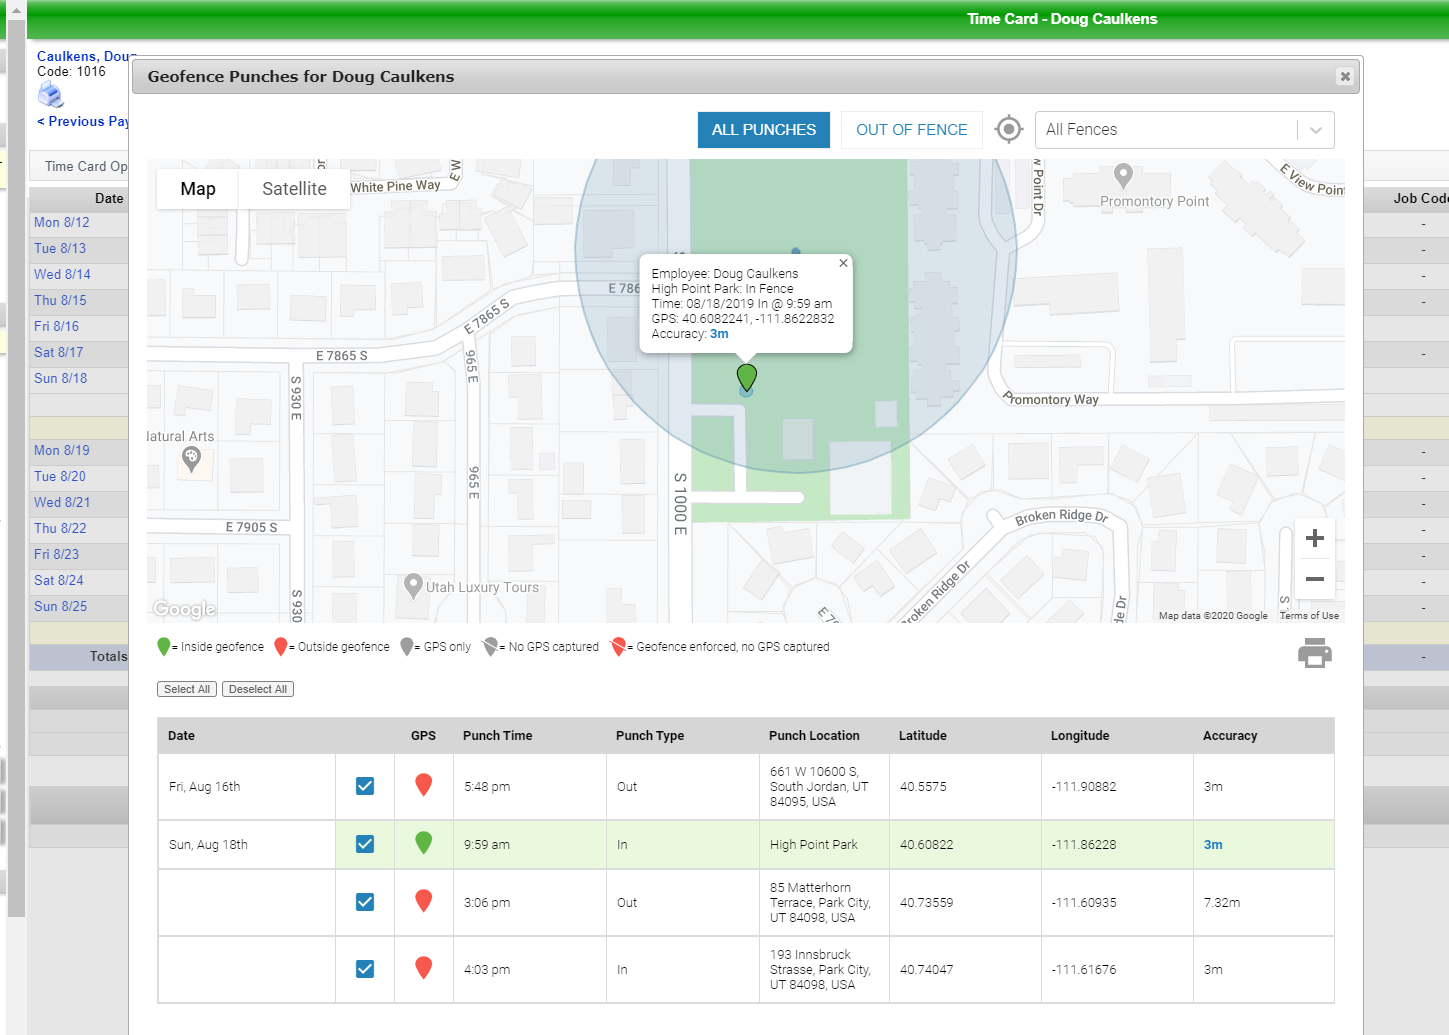Select the Sun 8/18 date in the sidebar
The height and width of the screenshot is (1035, 1449).
click(60, 378)
